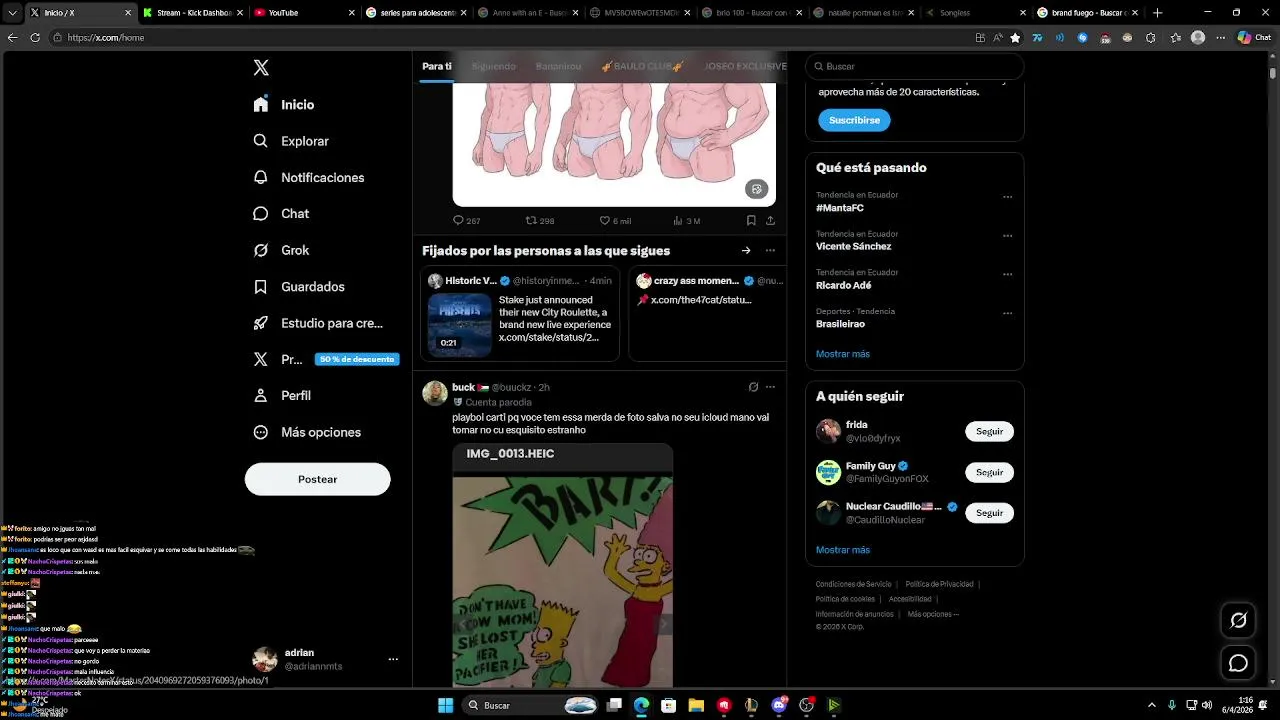Share the muscular drawing post

click(770, 220)
